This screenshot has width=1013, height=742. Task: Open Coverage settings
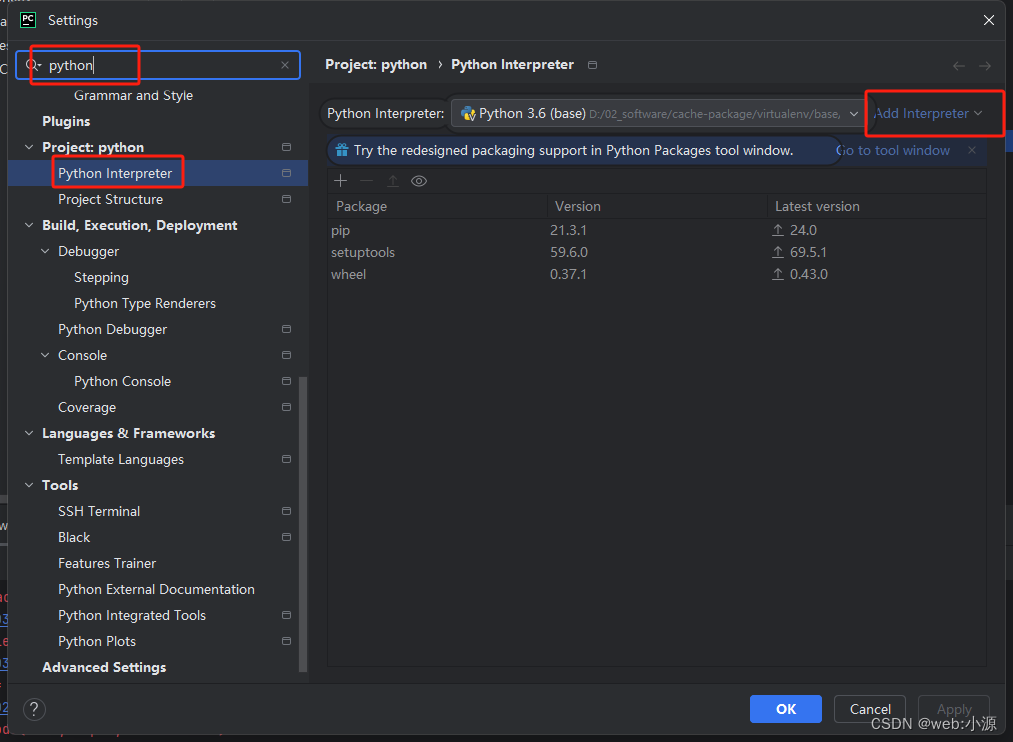pos(87,407)
